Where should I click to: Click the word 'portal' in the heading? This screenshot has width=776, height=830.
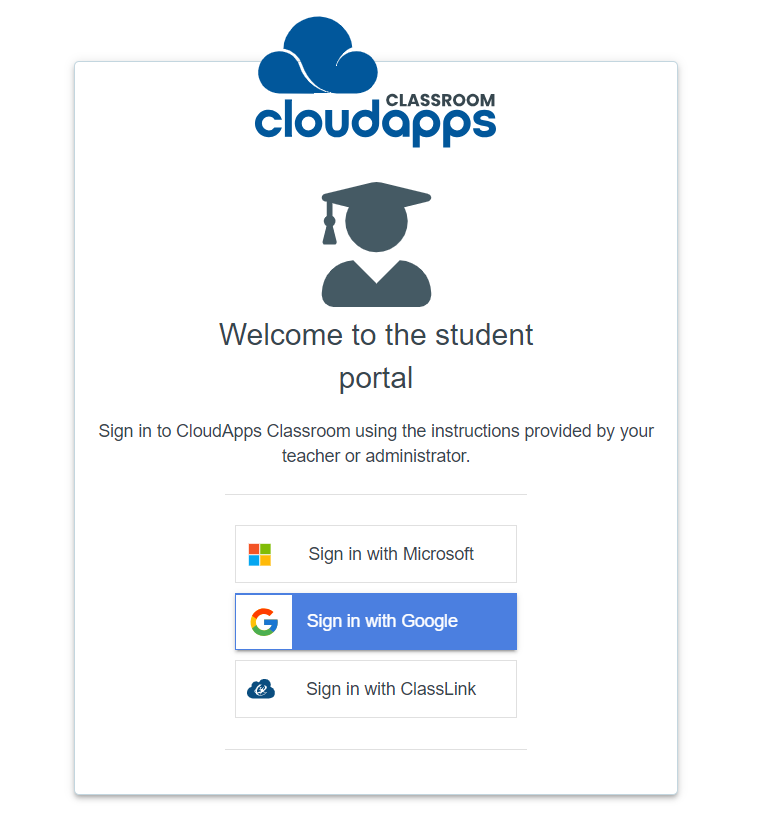376,379
